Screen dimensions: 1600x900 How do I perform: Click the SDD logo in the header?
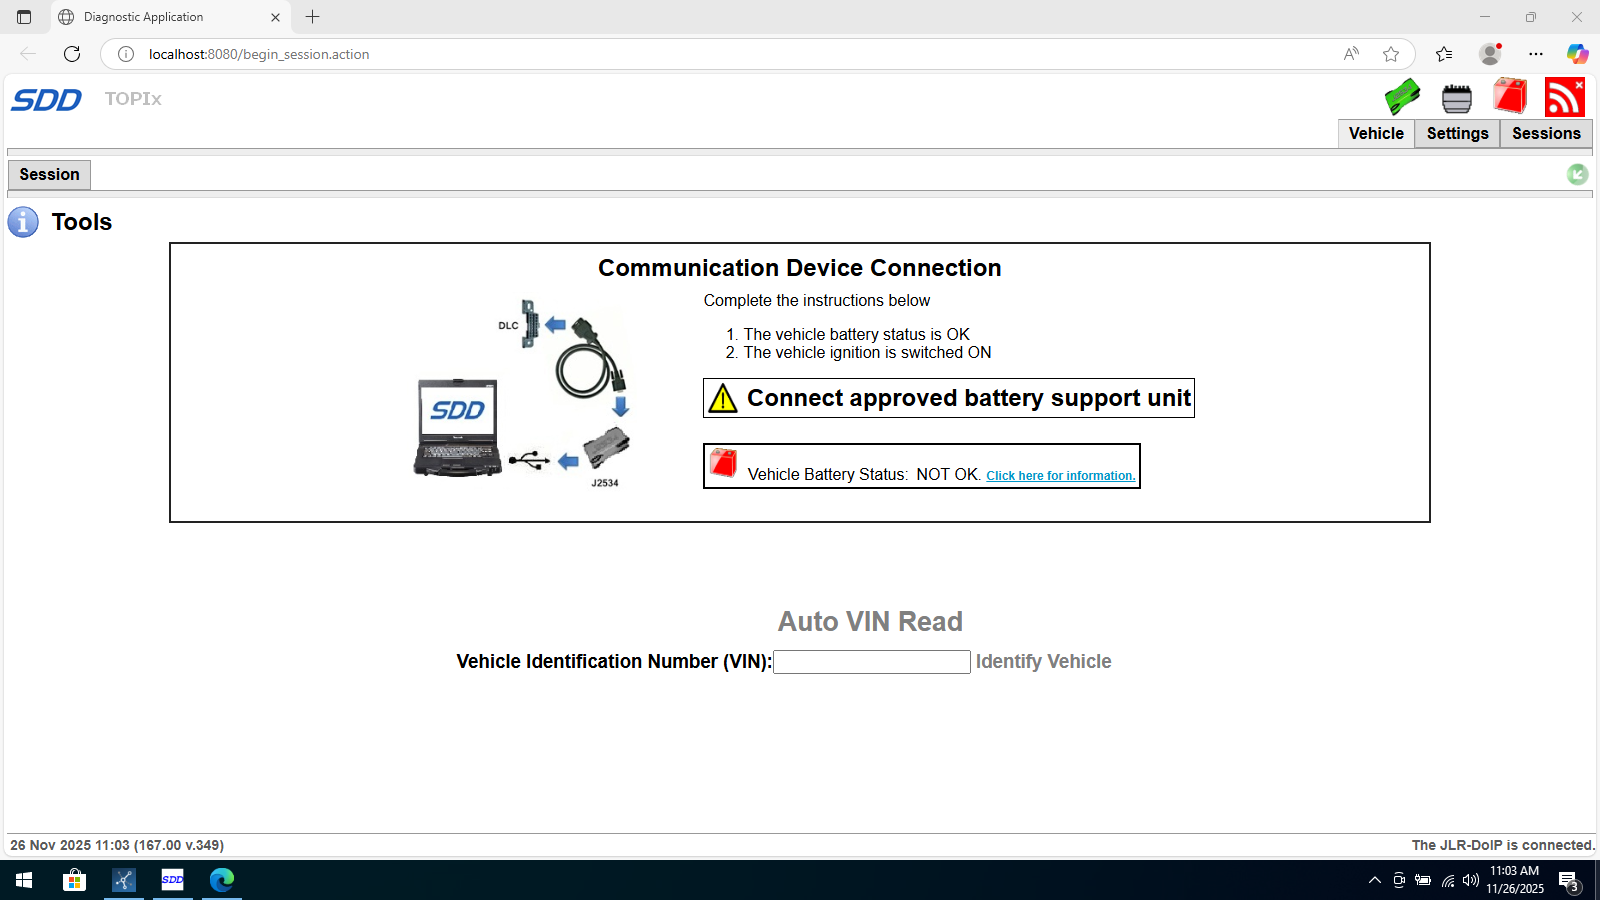coord(46,99)
